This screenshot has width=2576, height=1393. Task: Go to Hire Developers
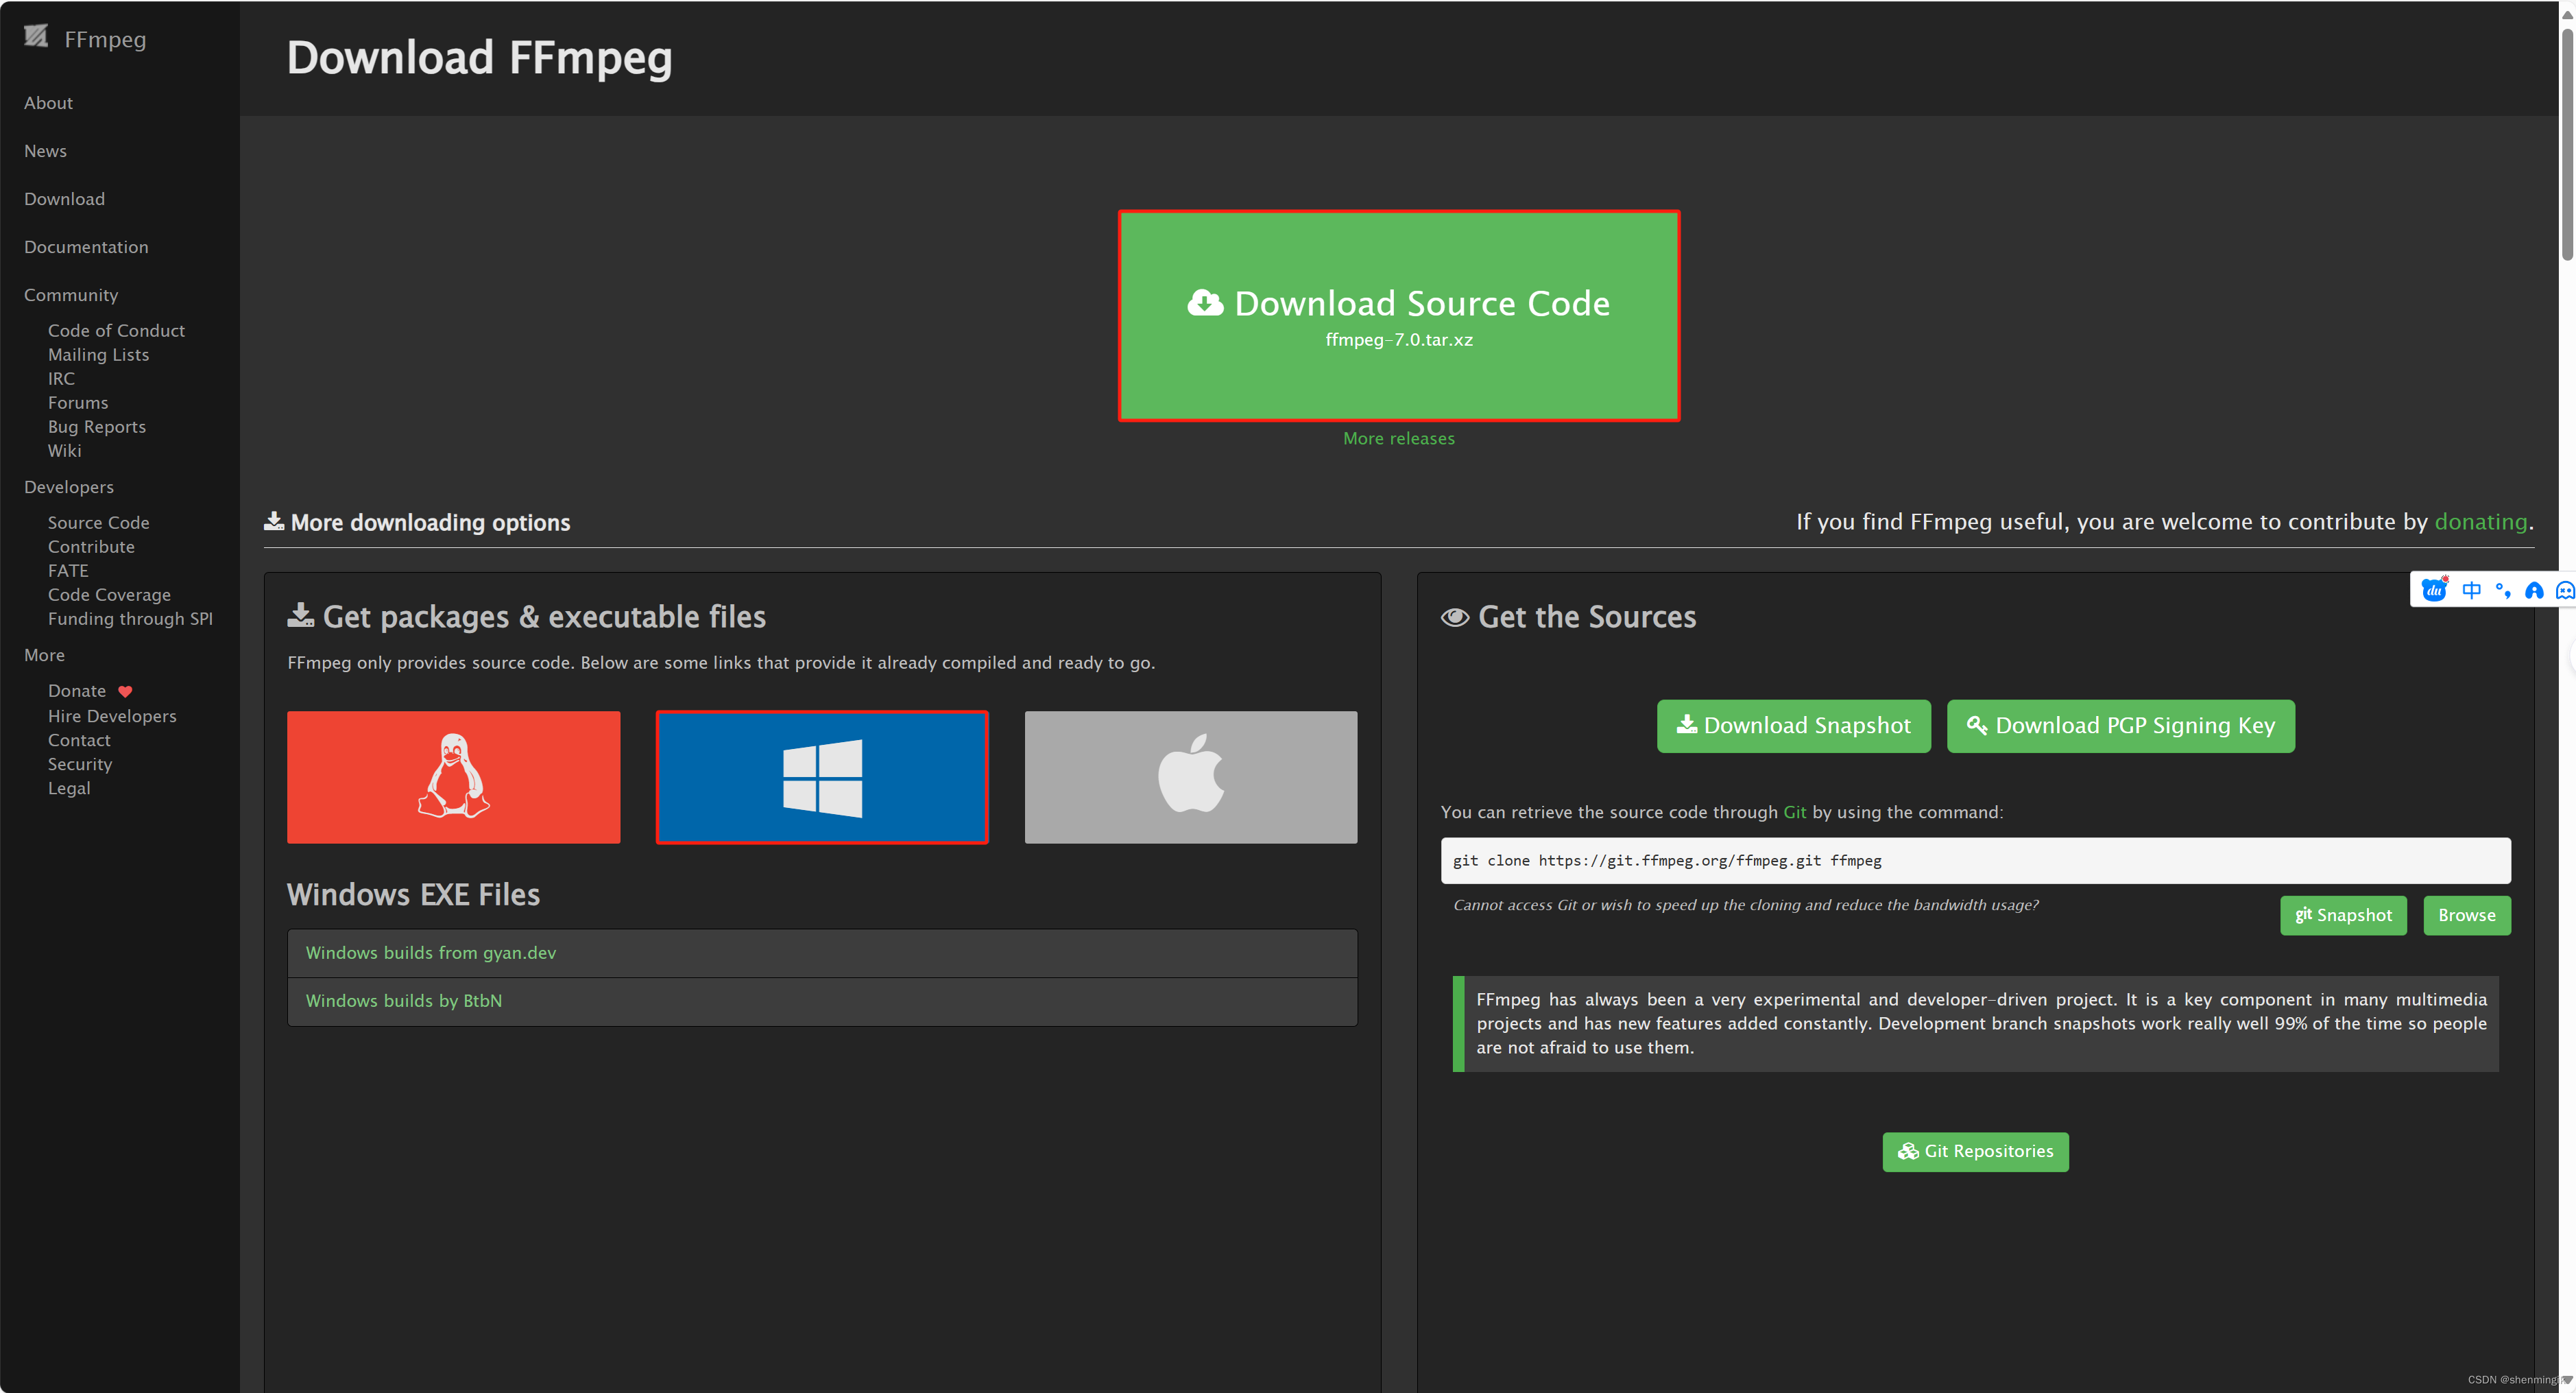tap(112, 716)
